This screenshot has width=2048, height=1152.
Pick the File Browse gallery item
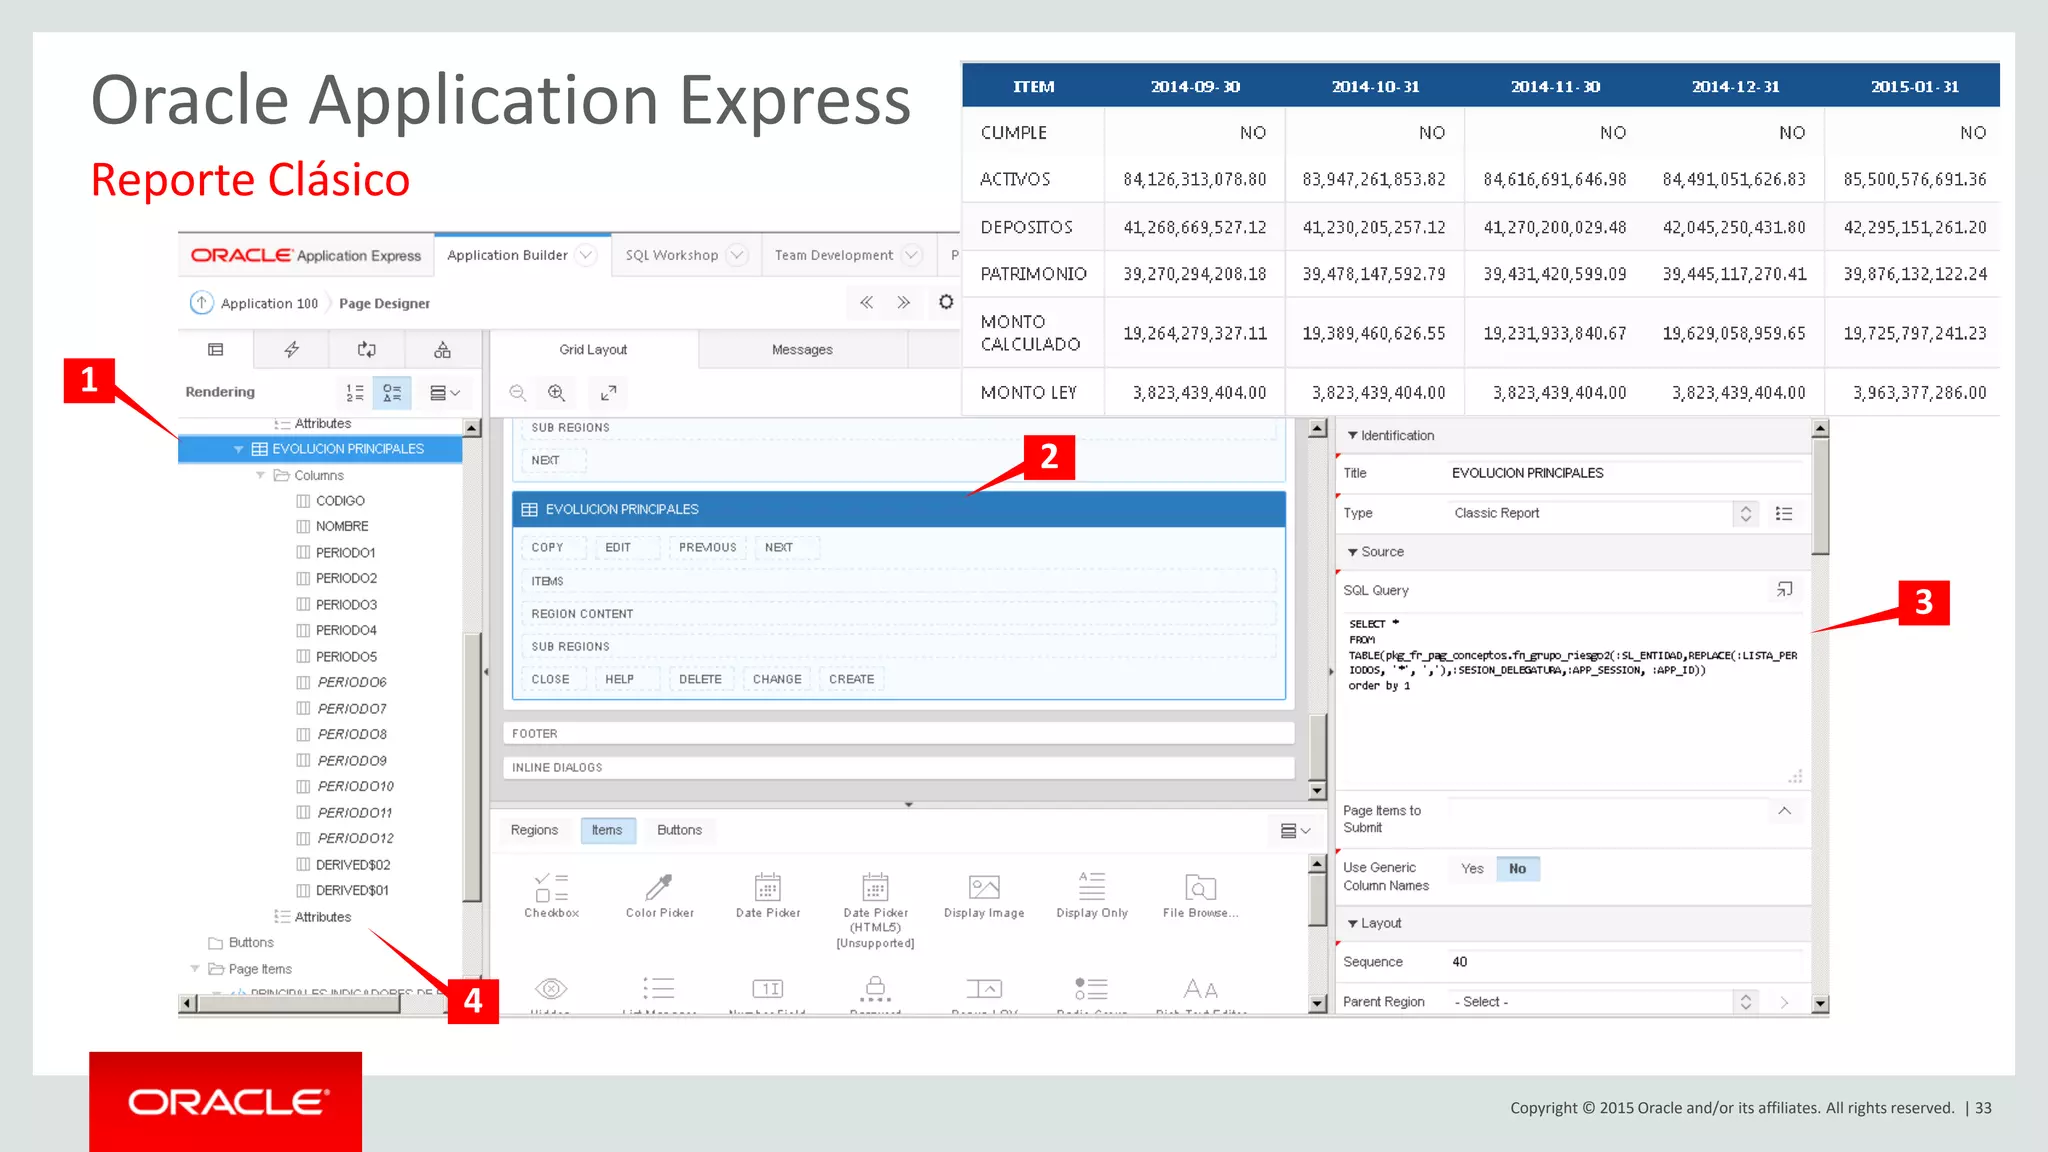tap(1200, 894)
